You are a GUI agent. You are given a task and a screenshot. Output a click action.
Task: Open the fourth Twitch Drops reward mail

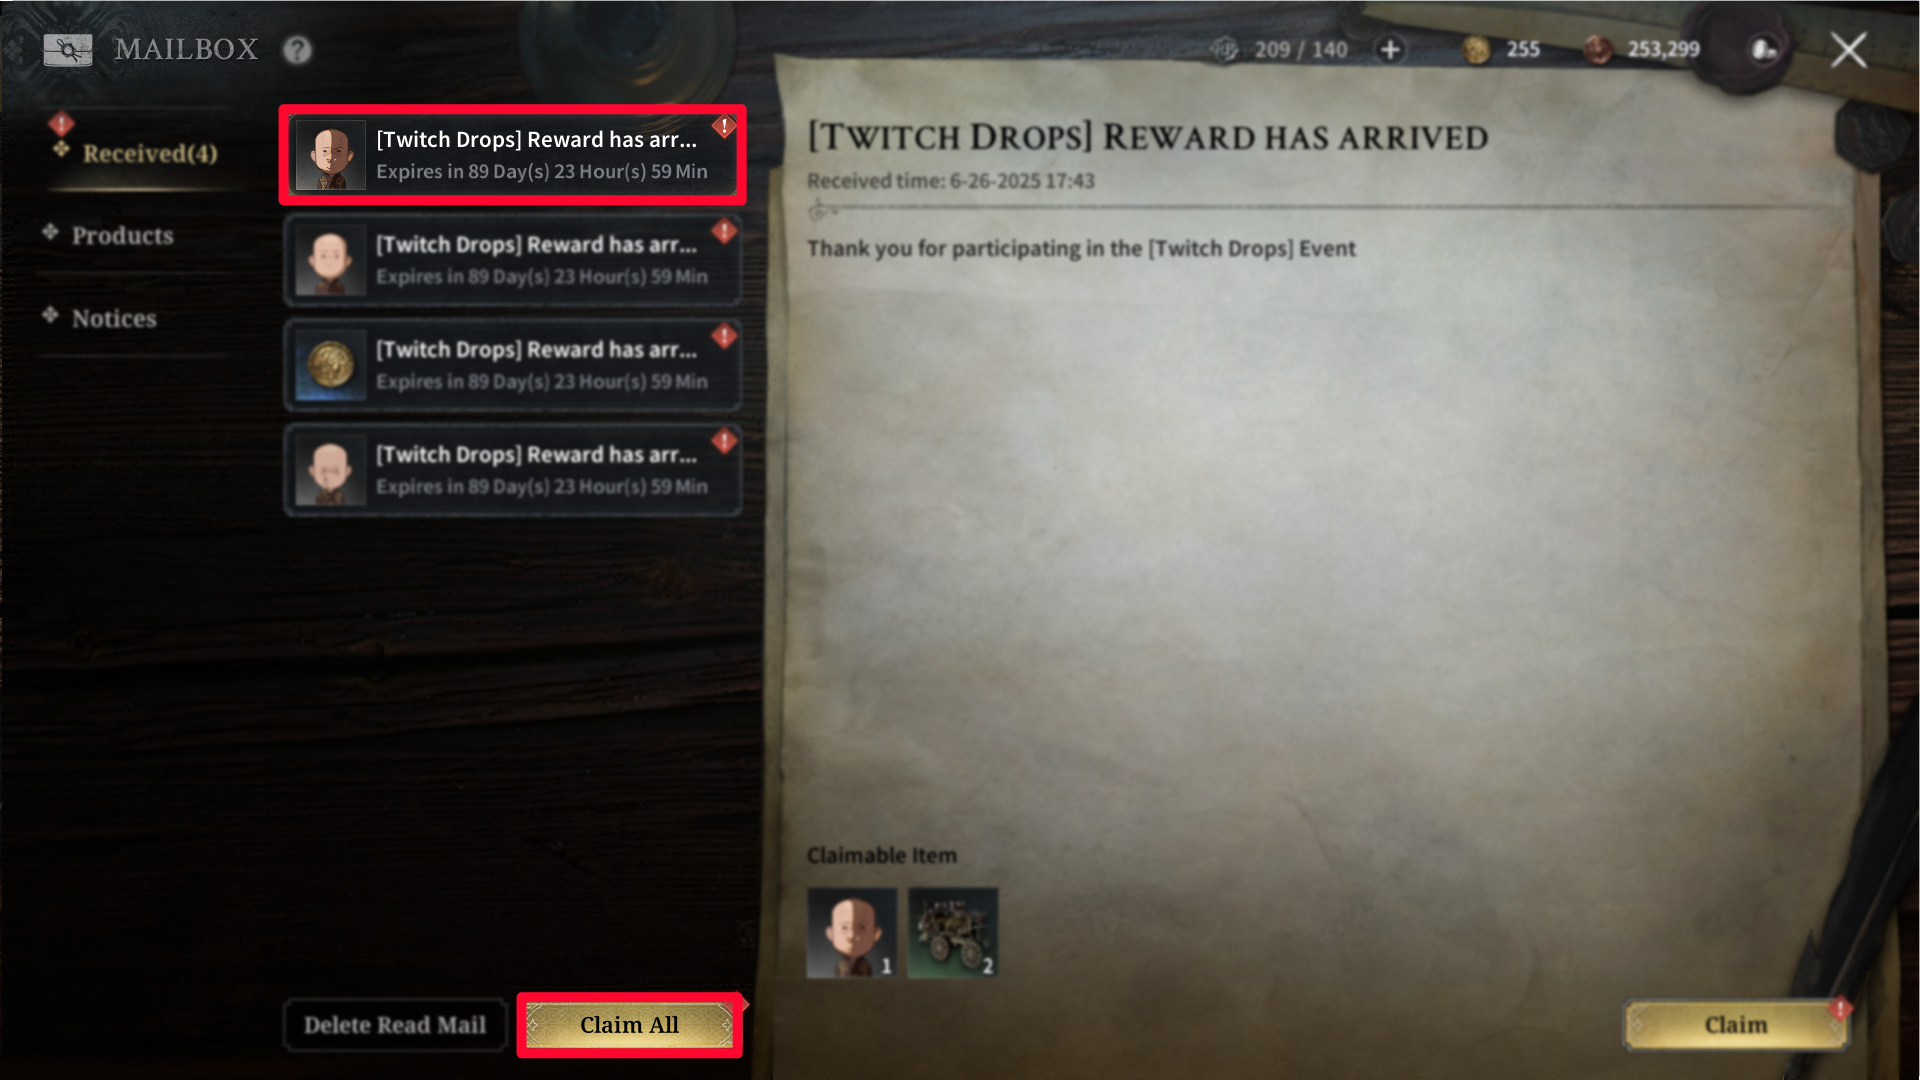(x=512, y=470)
